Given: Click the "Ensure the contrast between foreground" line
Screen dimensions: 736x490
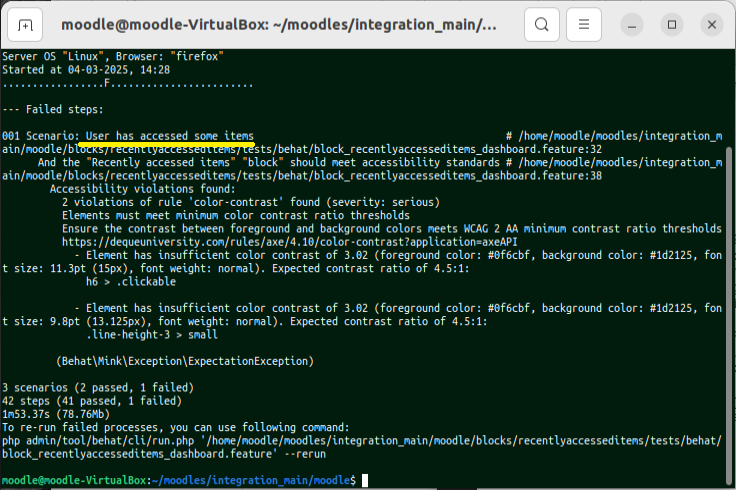Looking at the screenshot, I should coord(391,229).
